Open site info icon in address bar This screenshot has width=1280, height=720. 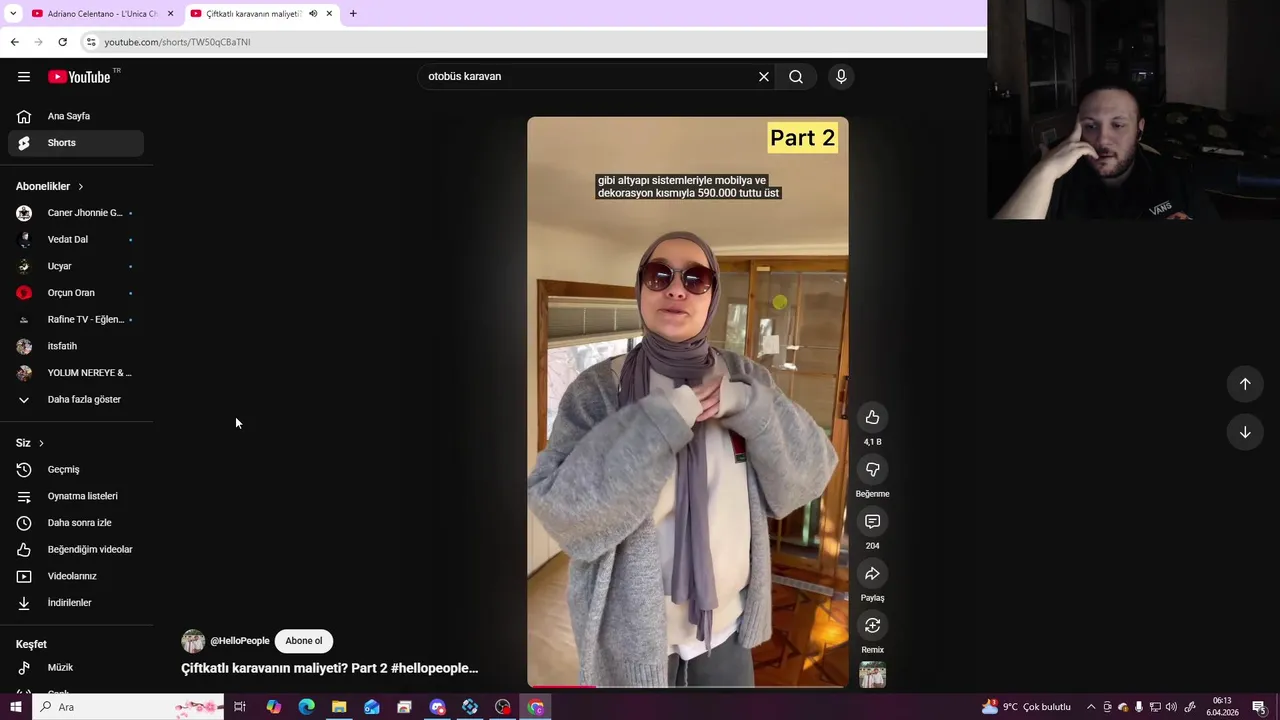[x=91, y=42]
